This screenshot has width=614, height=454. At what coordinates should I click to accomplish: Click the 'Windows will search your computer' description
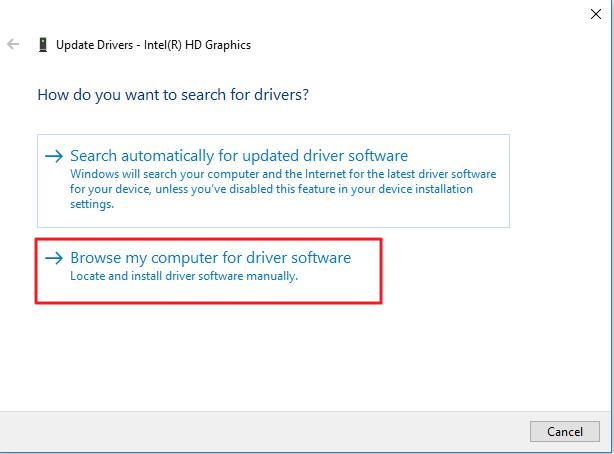click(282, 174)
